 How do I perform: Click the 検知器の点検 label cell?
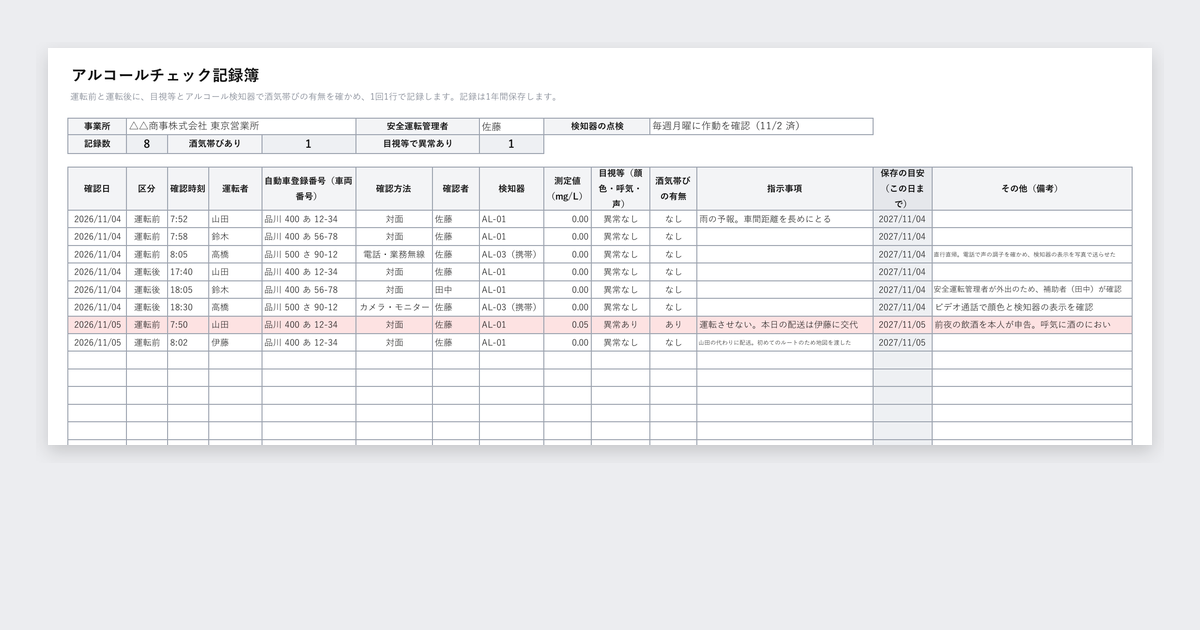tap(597, 127)
